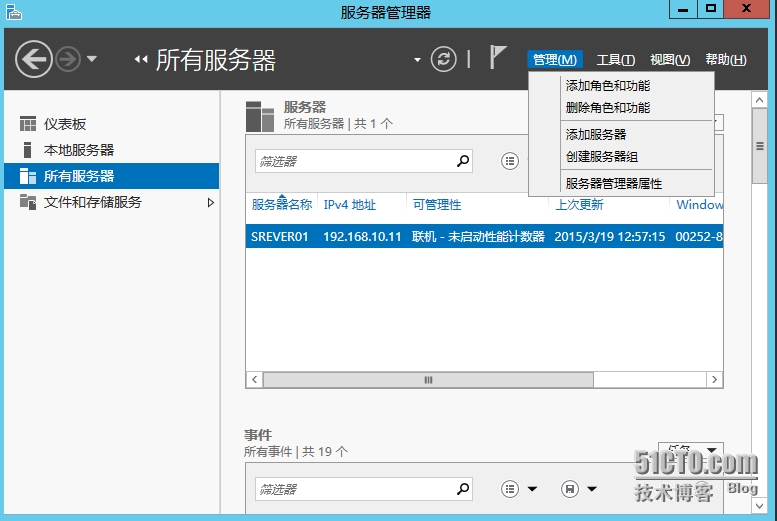This screenshot has height=521, width=777.
Task: Select 所有服务器 in the sidebar
Action: coord(111,176)
